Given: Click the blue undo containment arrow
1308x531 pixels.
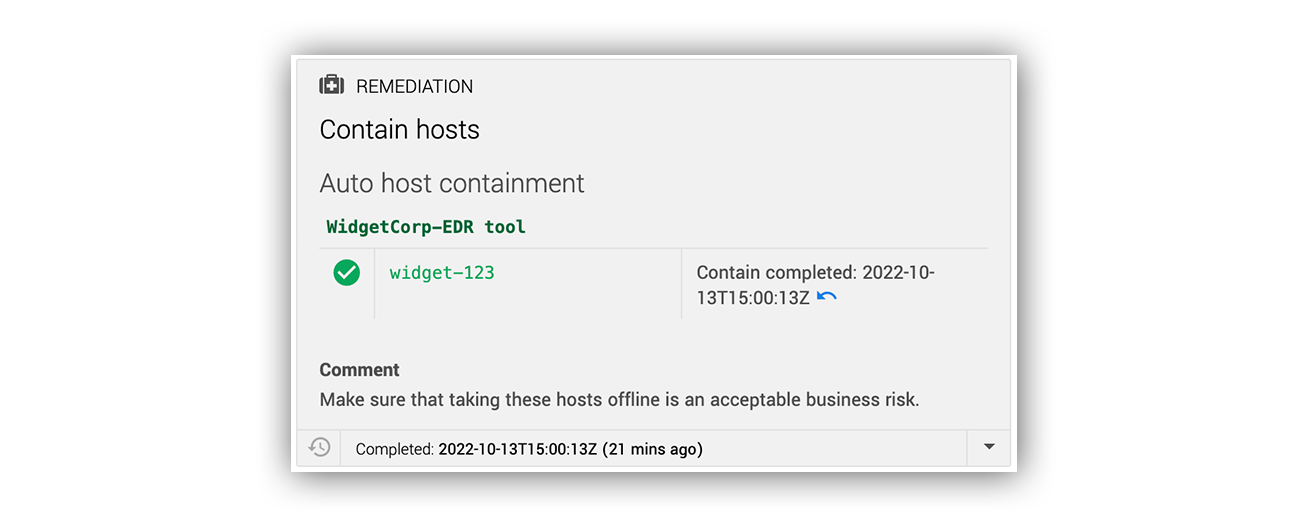Looking at the screenshot, I should (x=827, y=297).
